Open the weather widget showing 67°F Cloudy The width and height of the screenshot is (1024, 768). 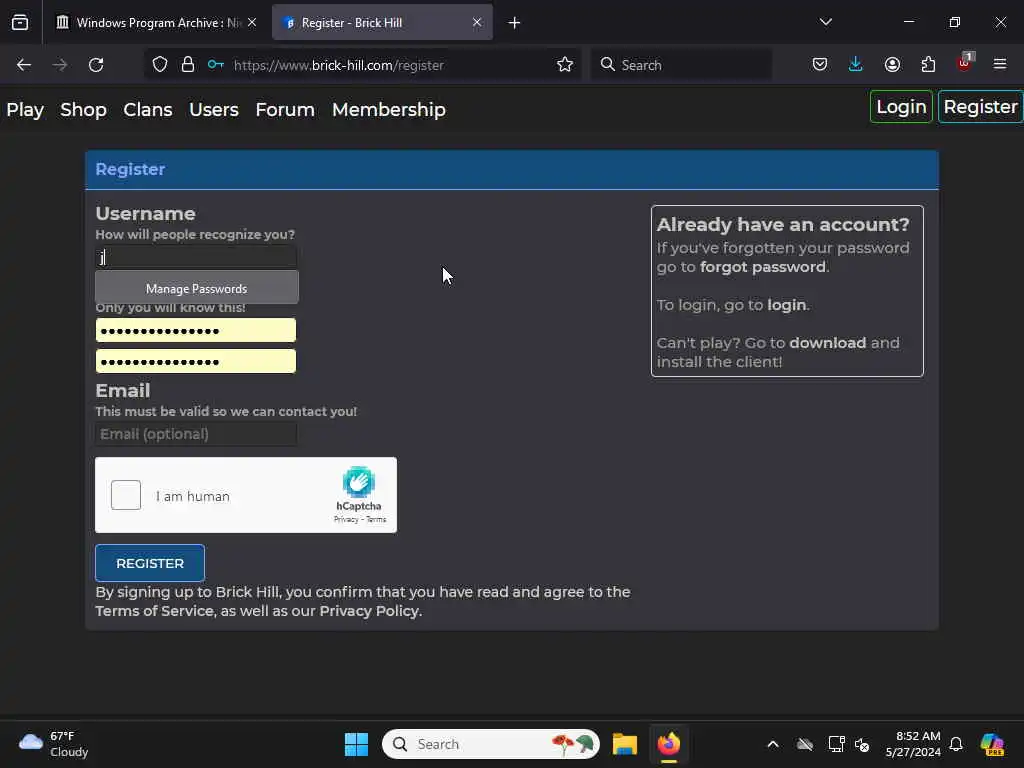[x=54, y=744]
